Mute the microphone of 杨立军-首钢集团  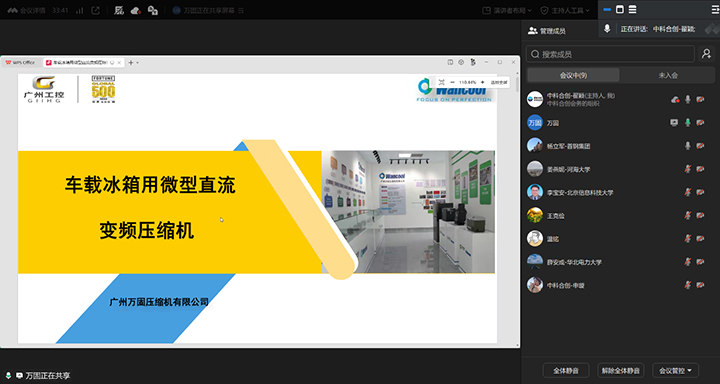[x=688, y=146]
